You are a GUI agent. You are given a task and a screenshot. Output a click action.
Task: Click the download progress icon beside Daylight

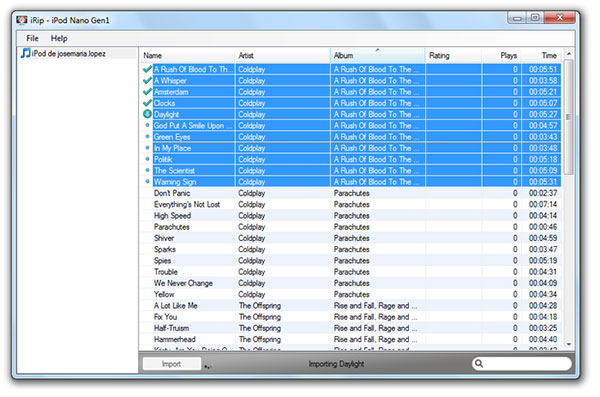[x=147, y=114]
